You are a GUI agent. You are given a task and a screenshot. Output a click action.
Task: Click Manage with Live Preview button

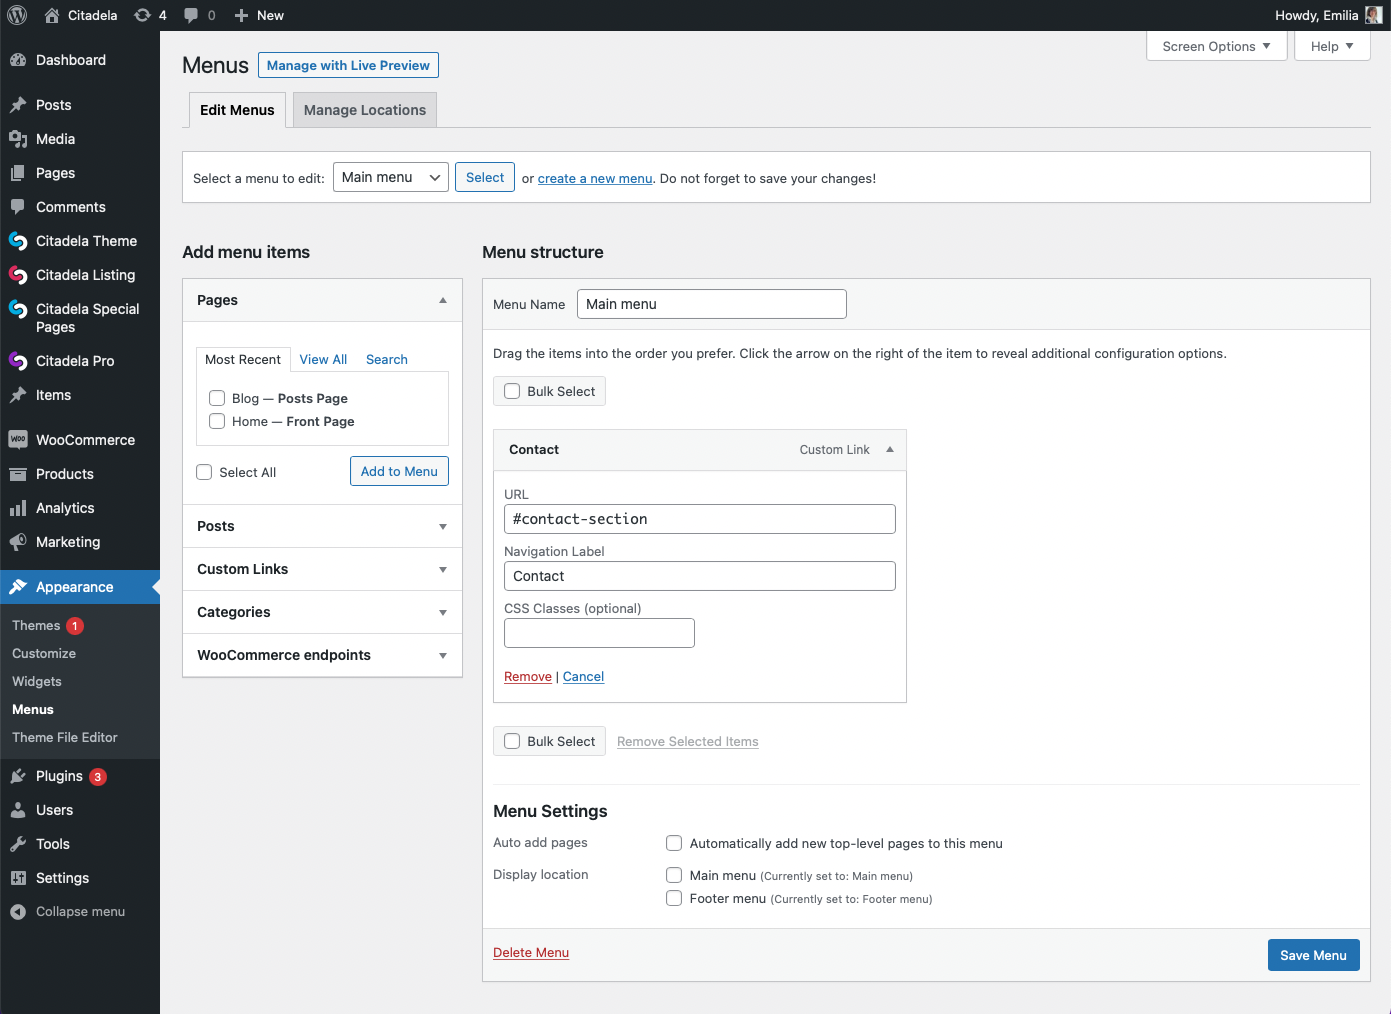[x=348, y=65]
